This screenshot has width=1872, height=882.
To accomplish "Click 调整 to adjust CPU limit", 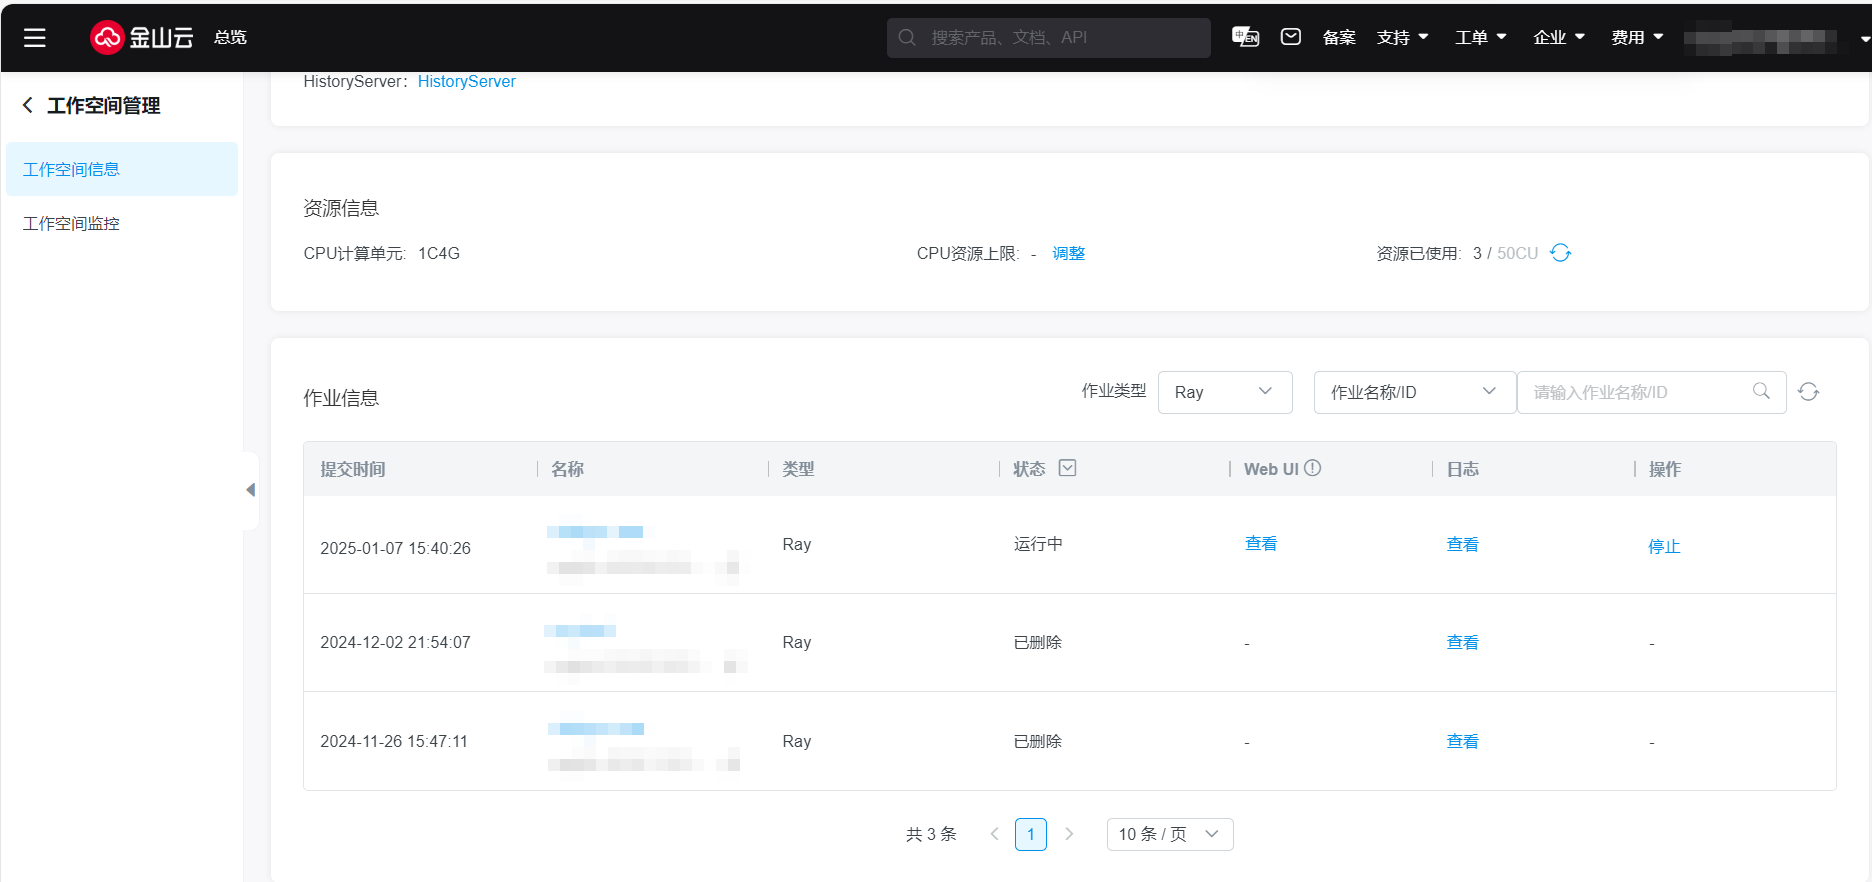I will coord(1068,253).
